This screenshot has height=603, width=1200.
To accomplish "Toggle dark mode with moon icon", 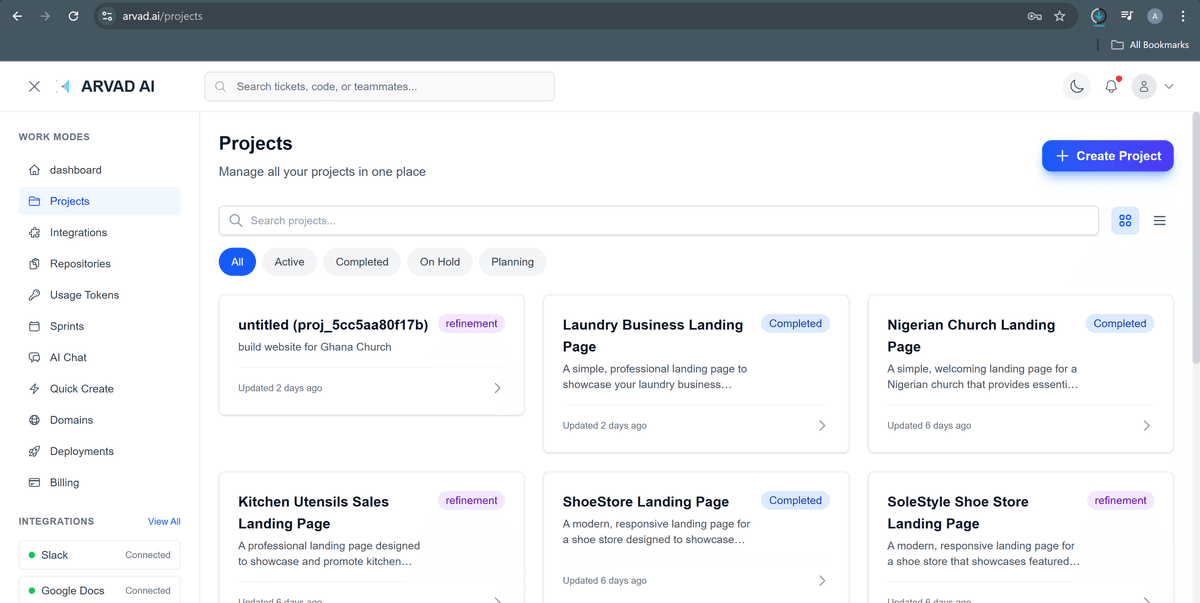I will tap(1076, 86).
